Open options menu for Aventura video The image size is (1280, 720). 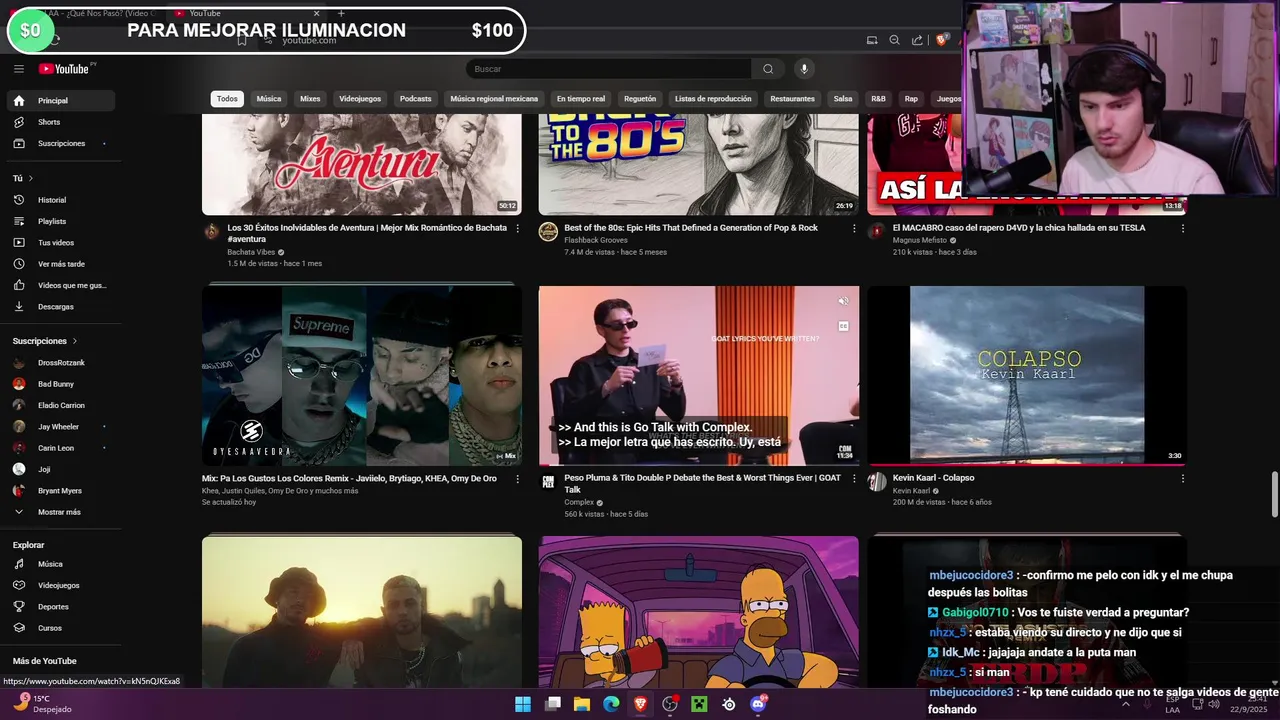click(x=517, y=229)
